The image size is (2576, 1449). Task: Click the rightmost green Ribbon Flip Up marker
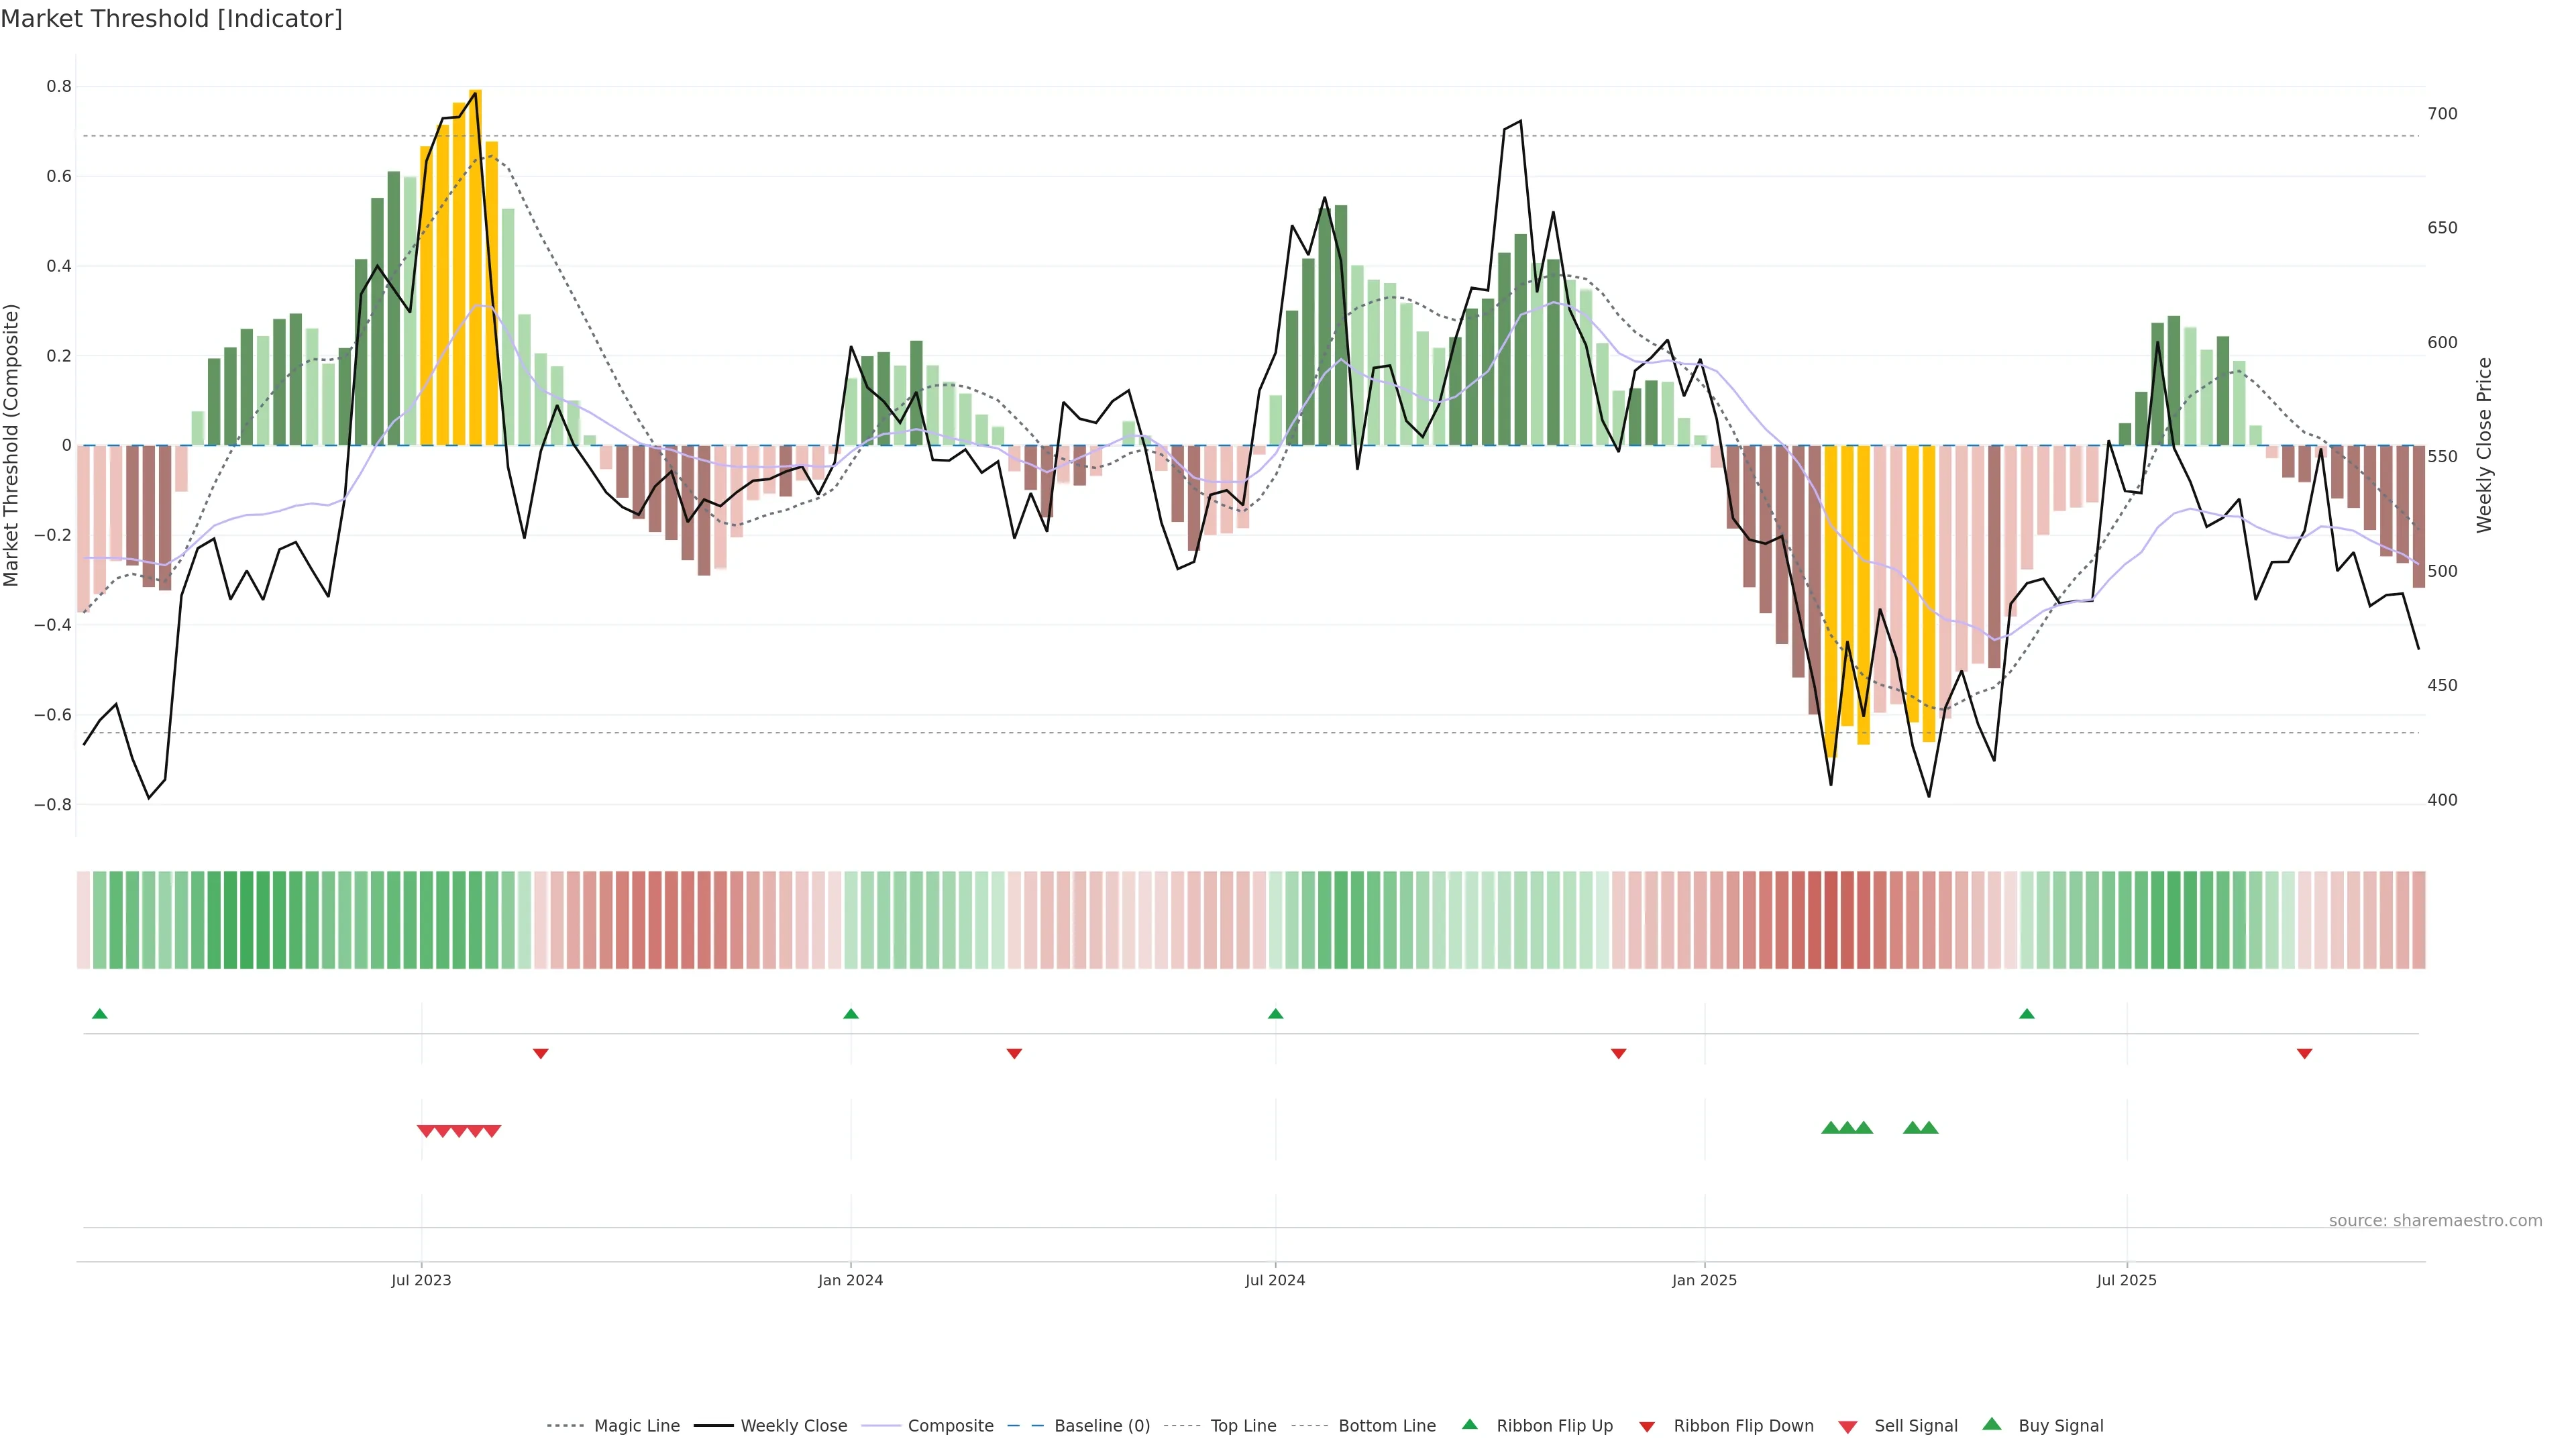point(2027,1014)
